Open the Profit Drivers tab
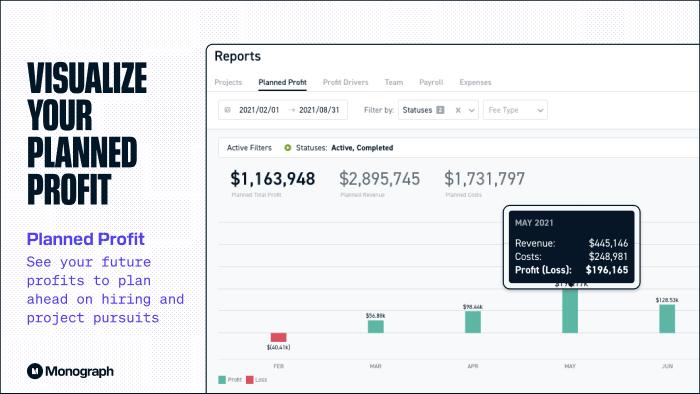This screenshot has width=700, height=394. coord(346,82)
